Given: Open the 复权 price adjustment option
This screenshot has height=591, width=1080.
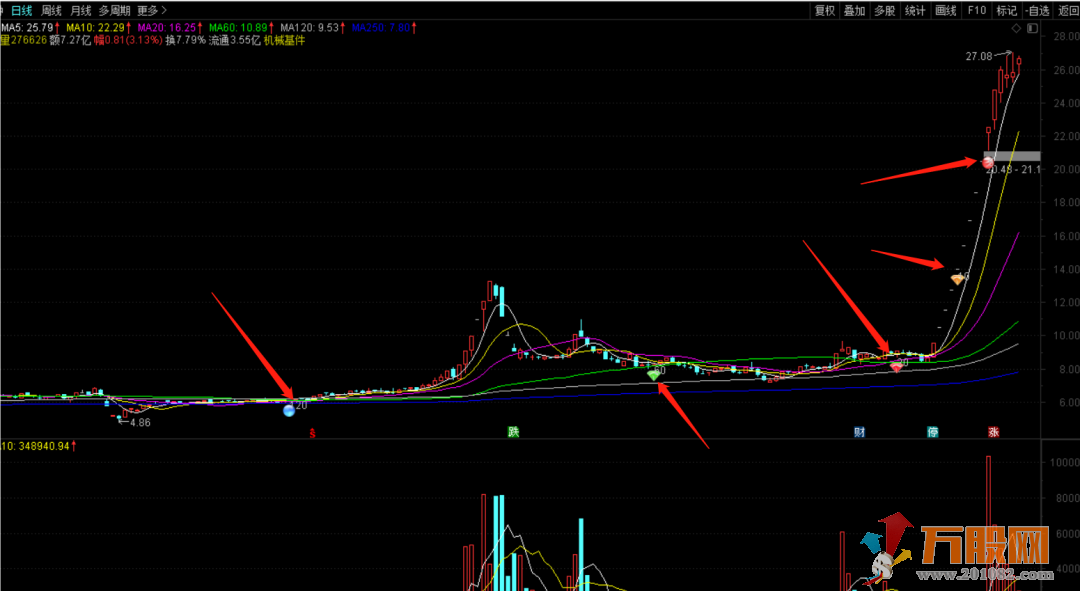Looking at the screenshot, I should pyautogui.click(x=824, y=10).
